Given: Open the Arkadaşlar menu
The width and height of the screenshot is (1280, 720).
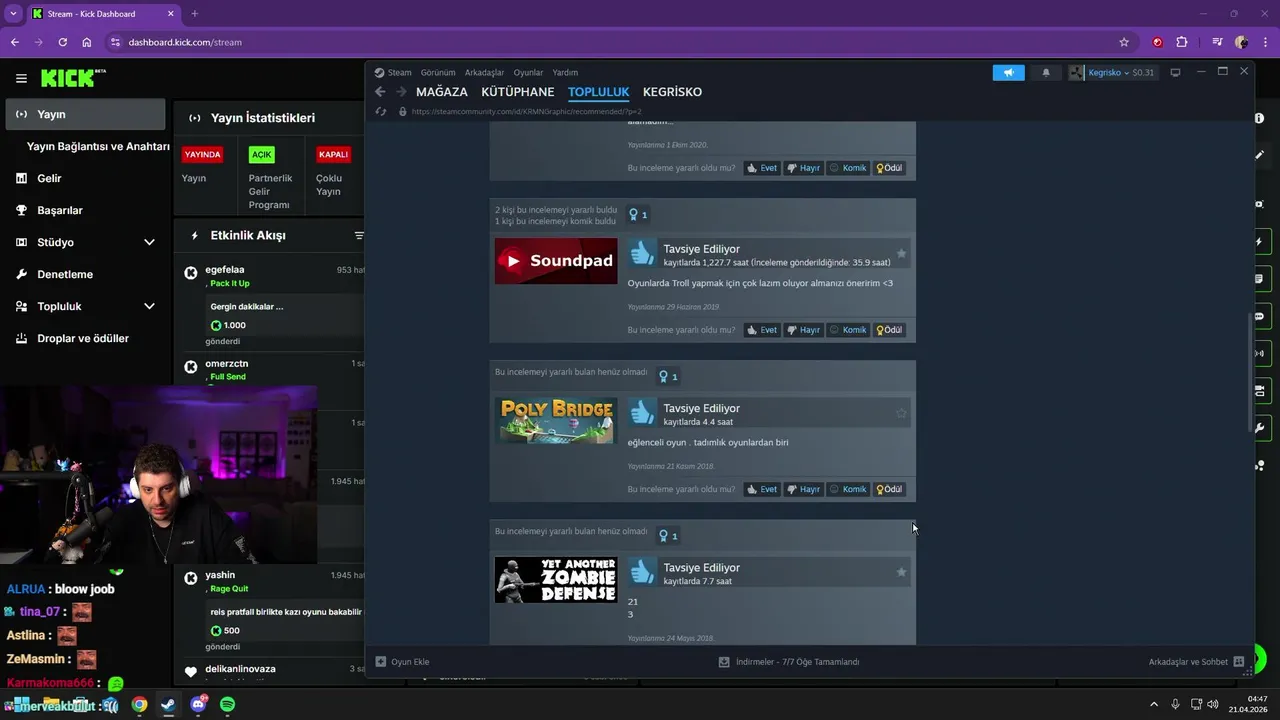Looking at the screenshot, I should (x=485, y=72).
